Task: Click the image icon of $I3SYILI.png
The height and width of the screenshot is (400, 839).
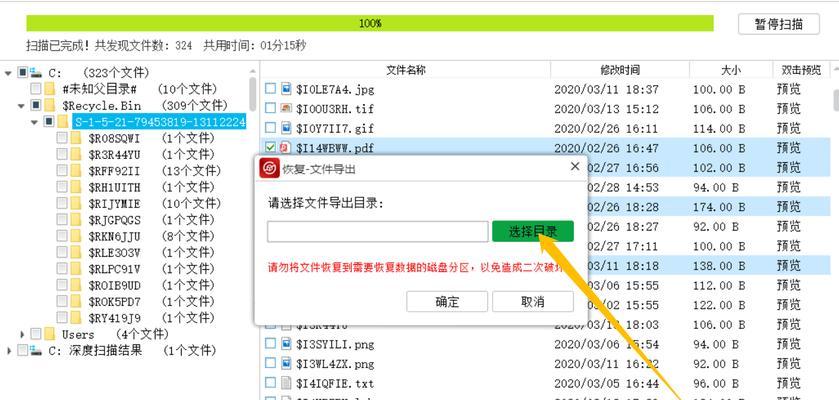Action: coord(286,343)
